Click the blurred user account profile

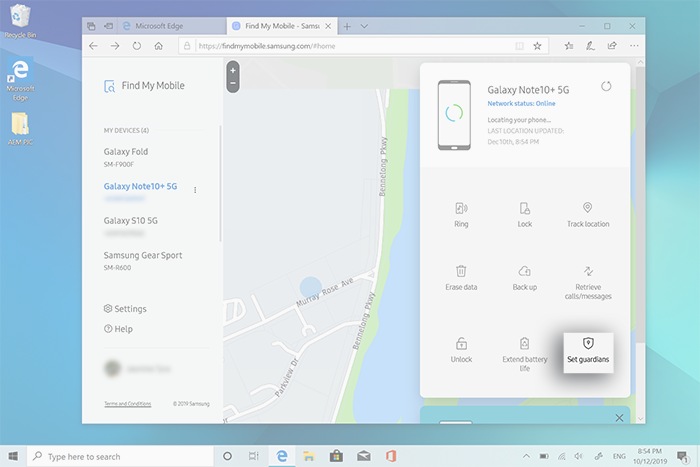pyautogui.click(x=137, y=369)
